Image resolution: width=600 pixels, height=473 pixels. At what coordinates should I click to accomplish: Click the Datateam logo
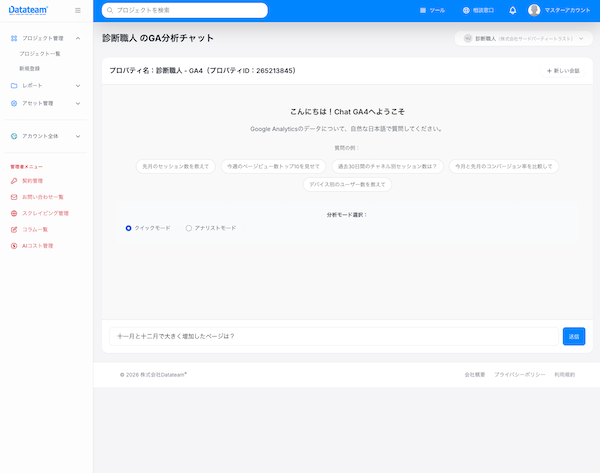[x=28, y=10]
